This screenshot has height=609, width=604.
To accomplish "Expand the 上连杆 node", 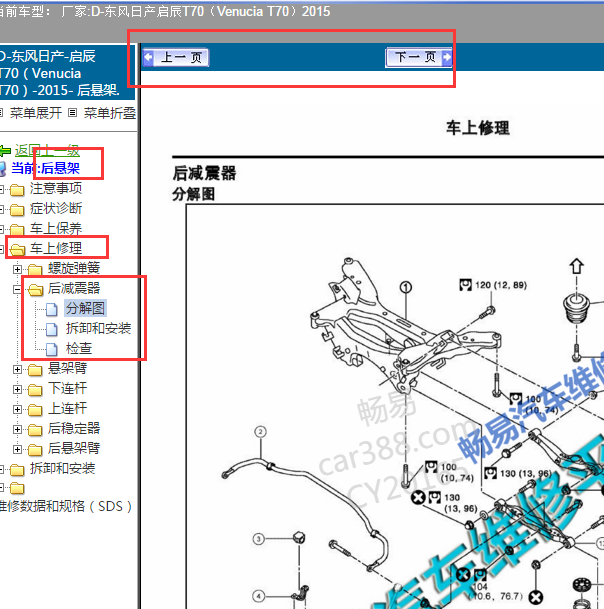I will pos(17,409).
